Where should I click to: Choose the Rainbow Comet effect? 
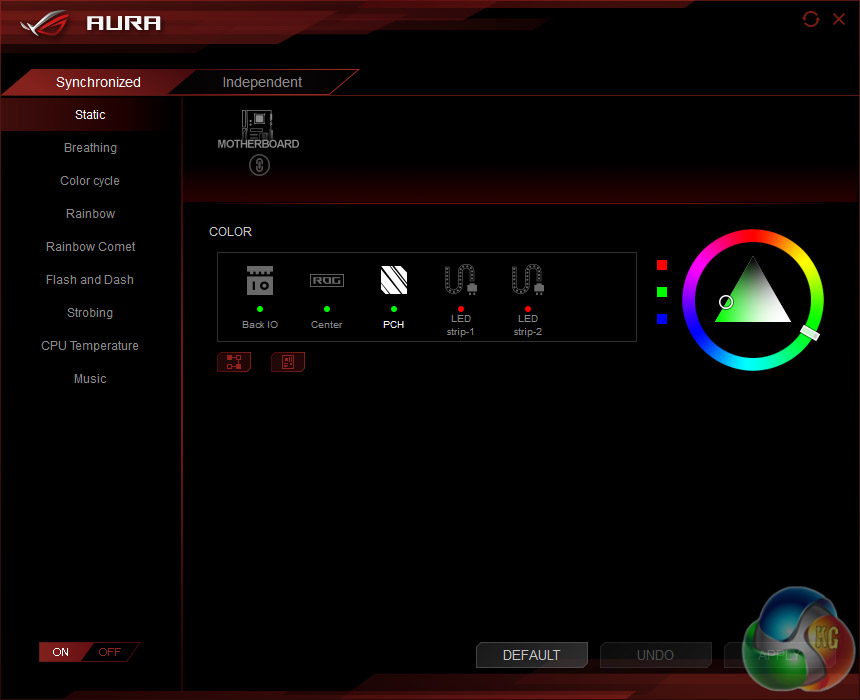90,247
